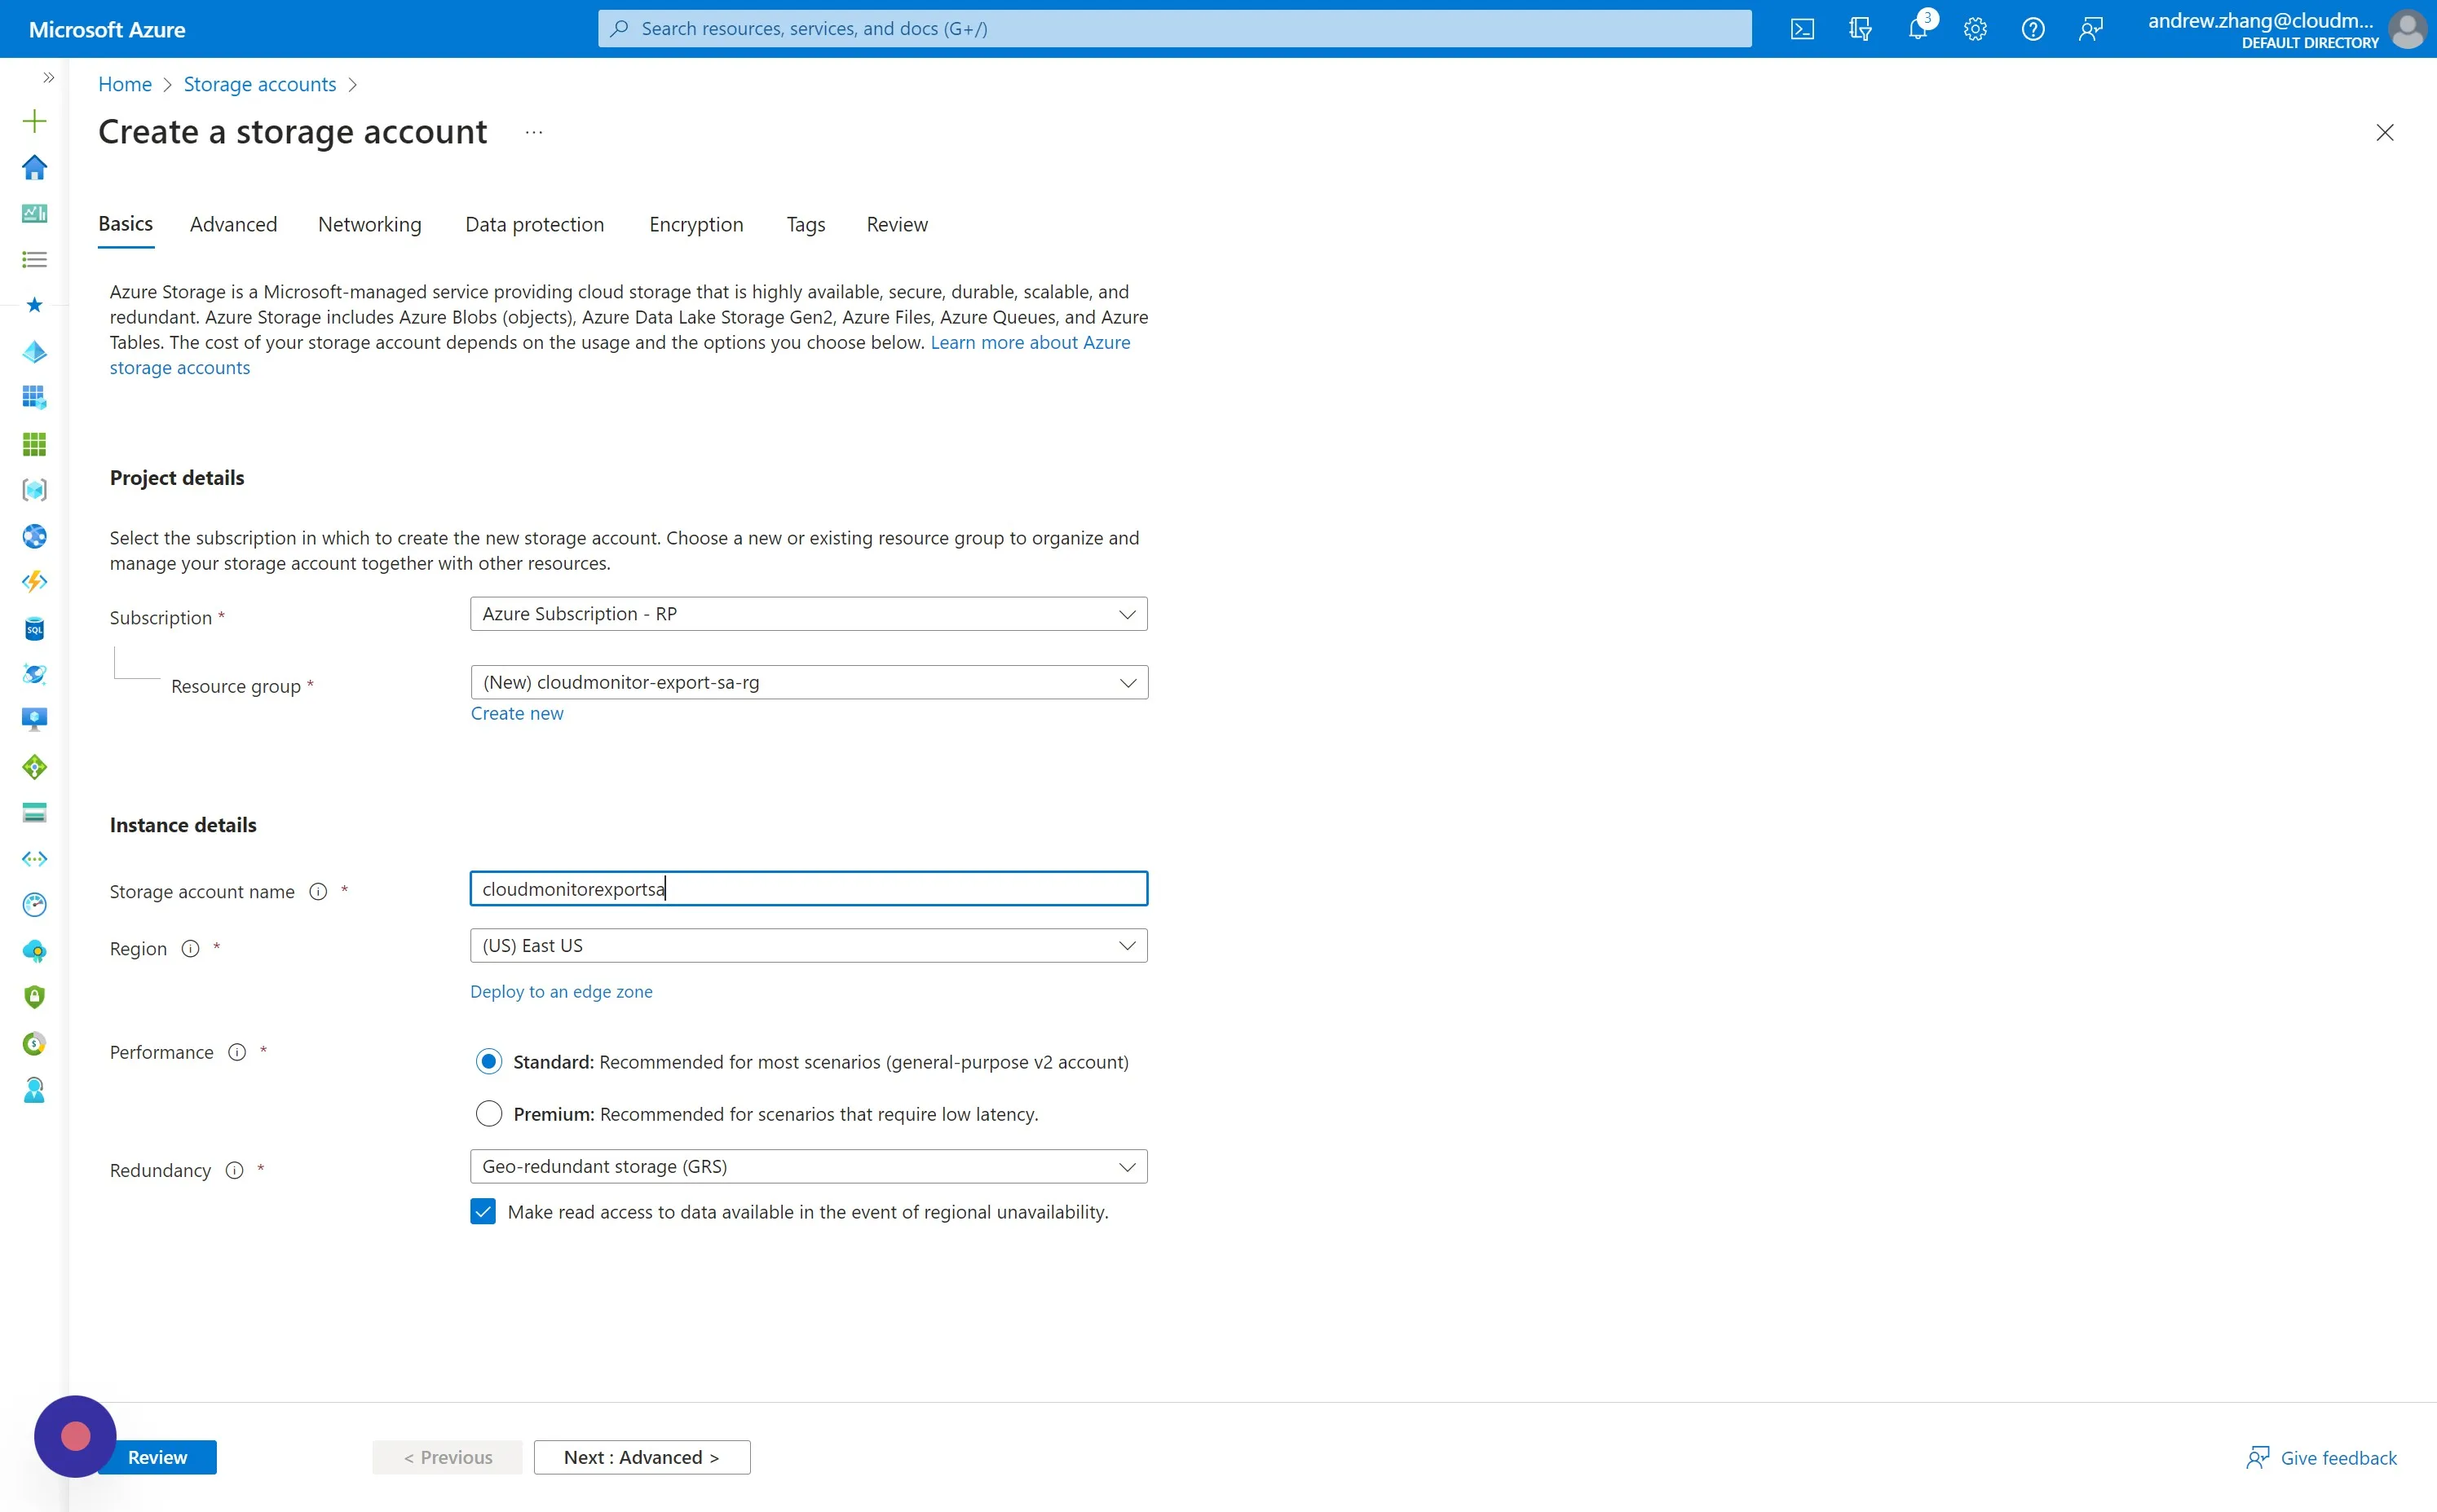Open Storage accounts icon in sidebar
Screen dimensions: 2437x1512
pyautogui.click(x=34, y=813)
